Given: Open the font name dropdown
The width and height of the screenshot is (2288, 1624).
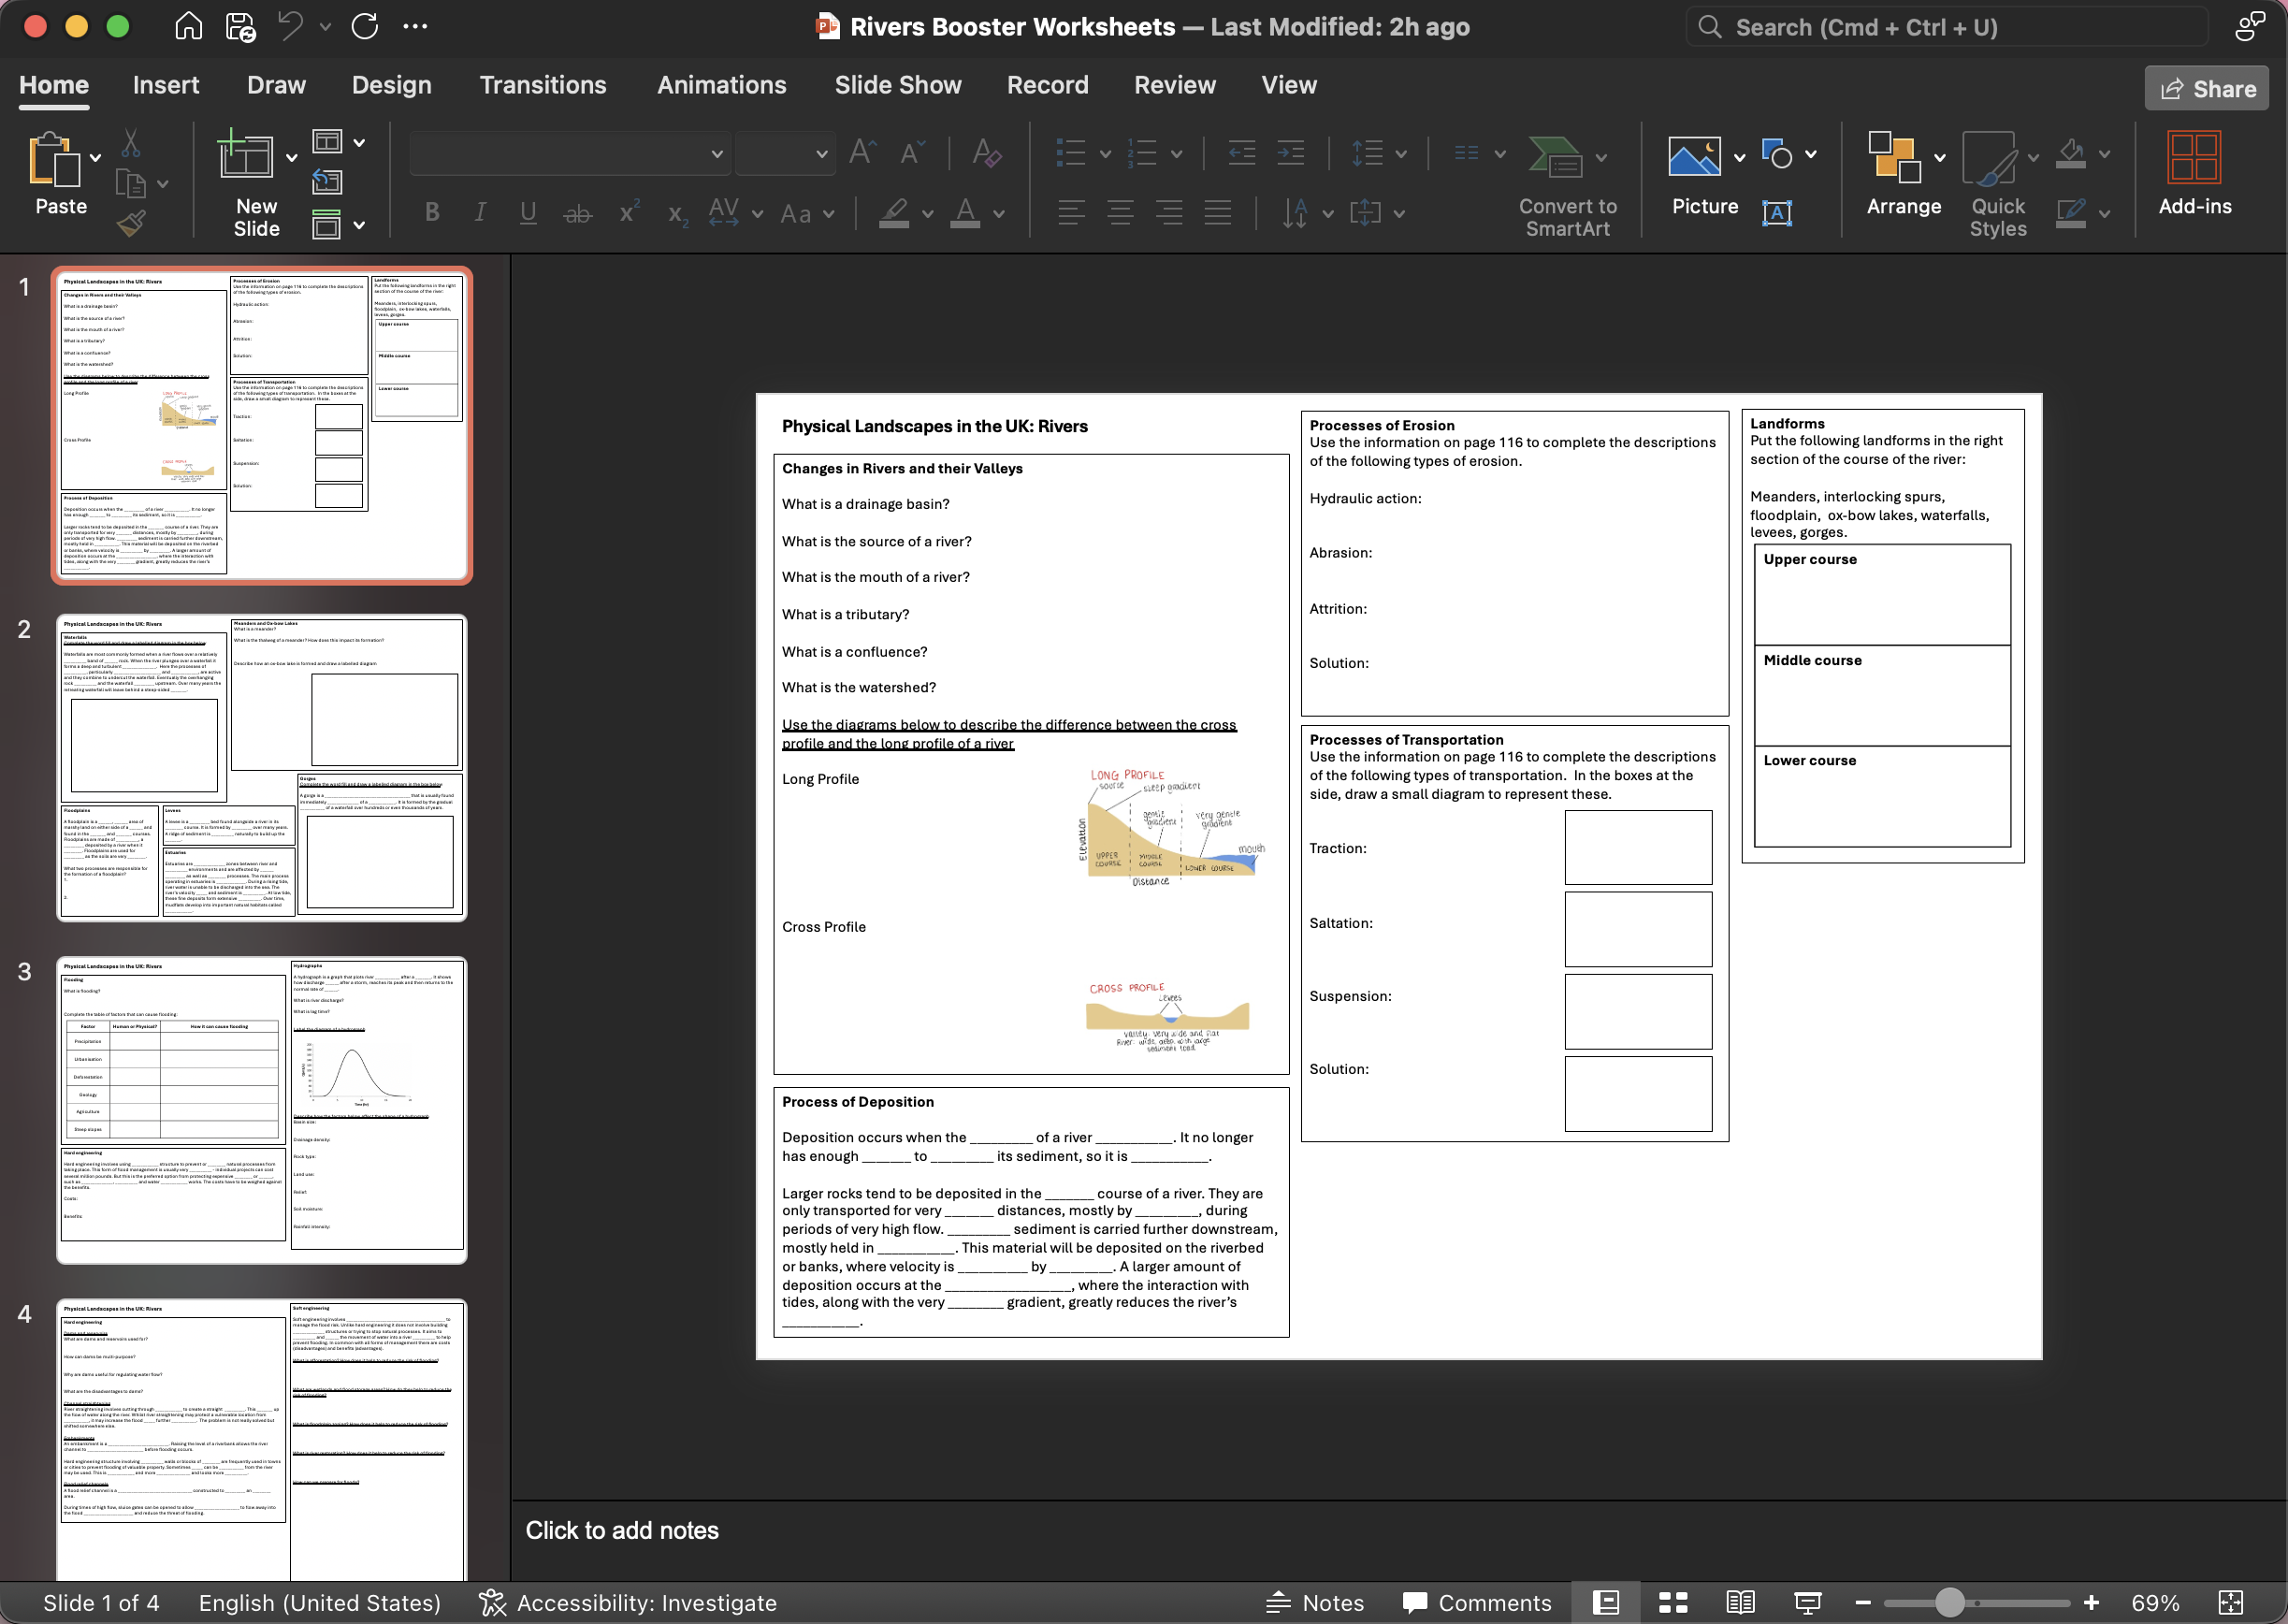Looking at the screenshot, I should (x=716, y=154).
